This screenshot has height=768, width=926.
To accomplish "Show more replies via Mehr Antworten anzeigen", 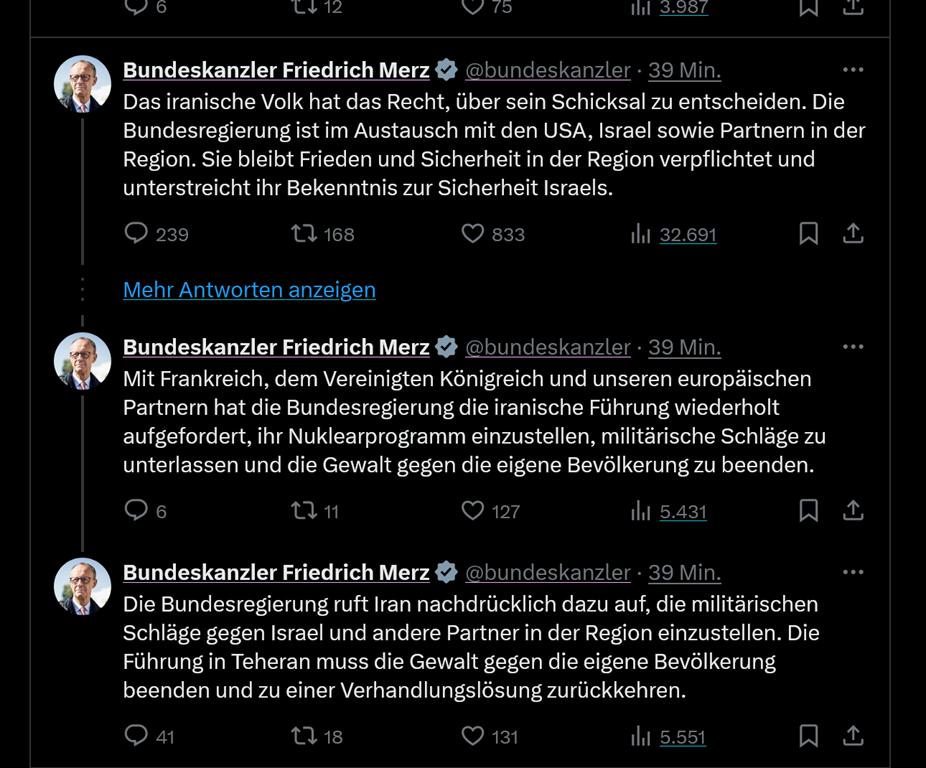I will pos(249,289).
